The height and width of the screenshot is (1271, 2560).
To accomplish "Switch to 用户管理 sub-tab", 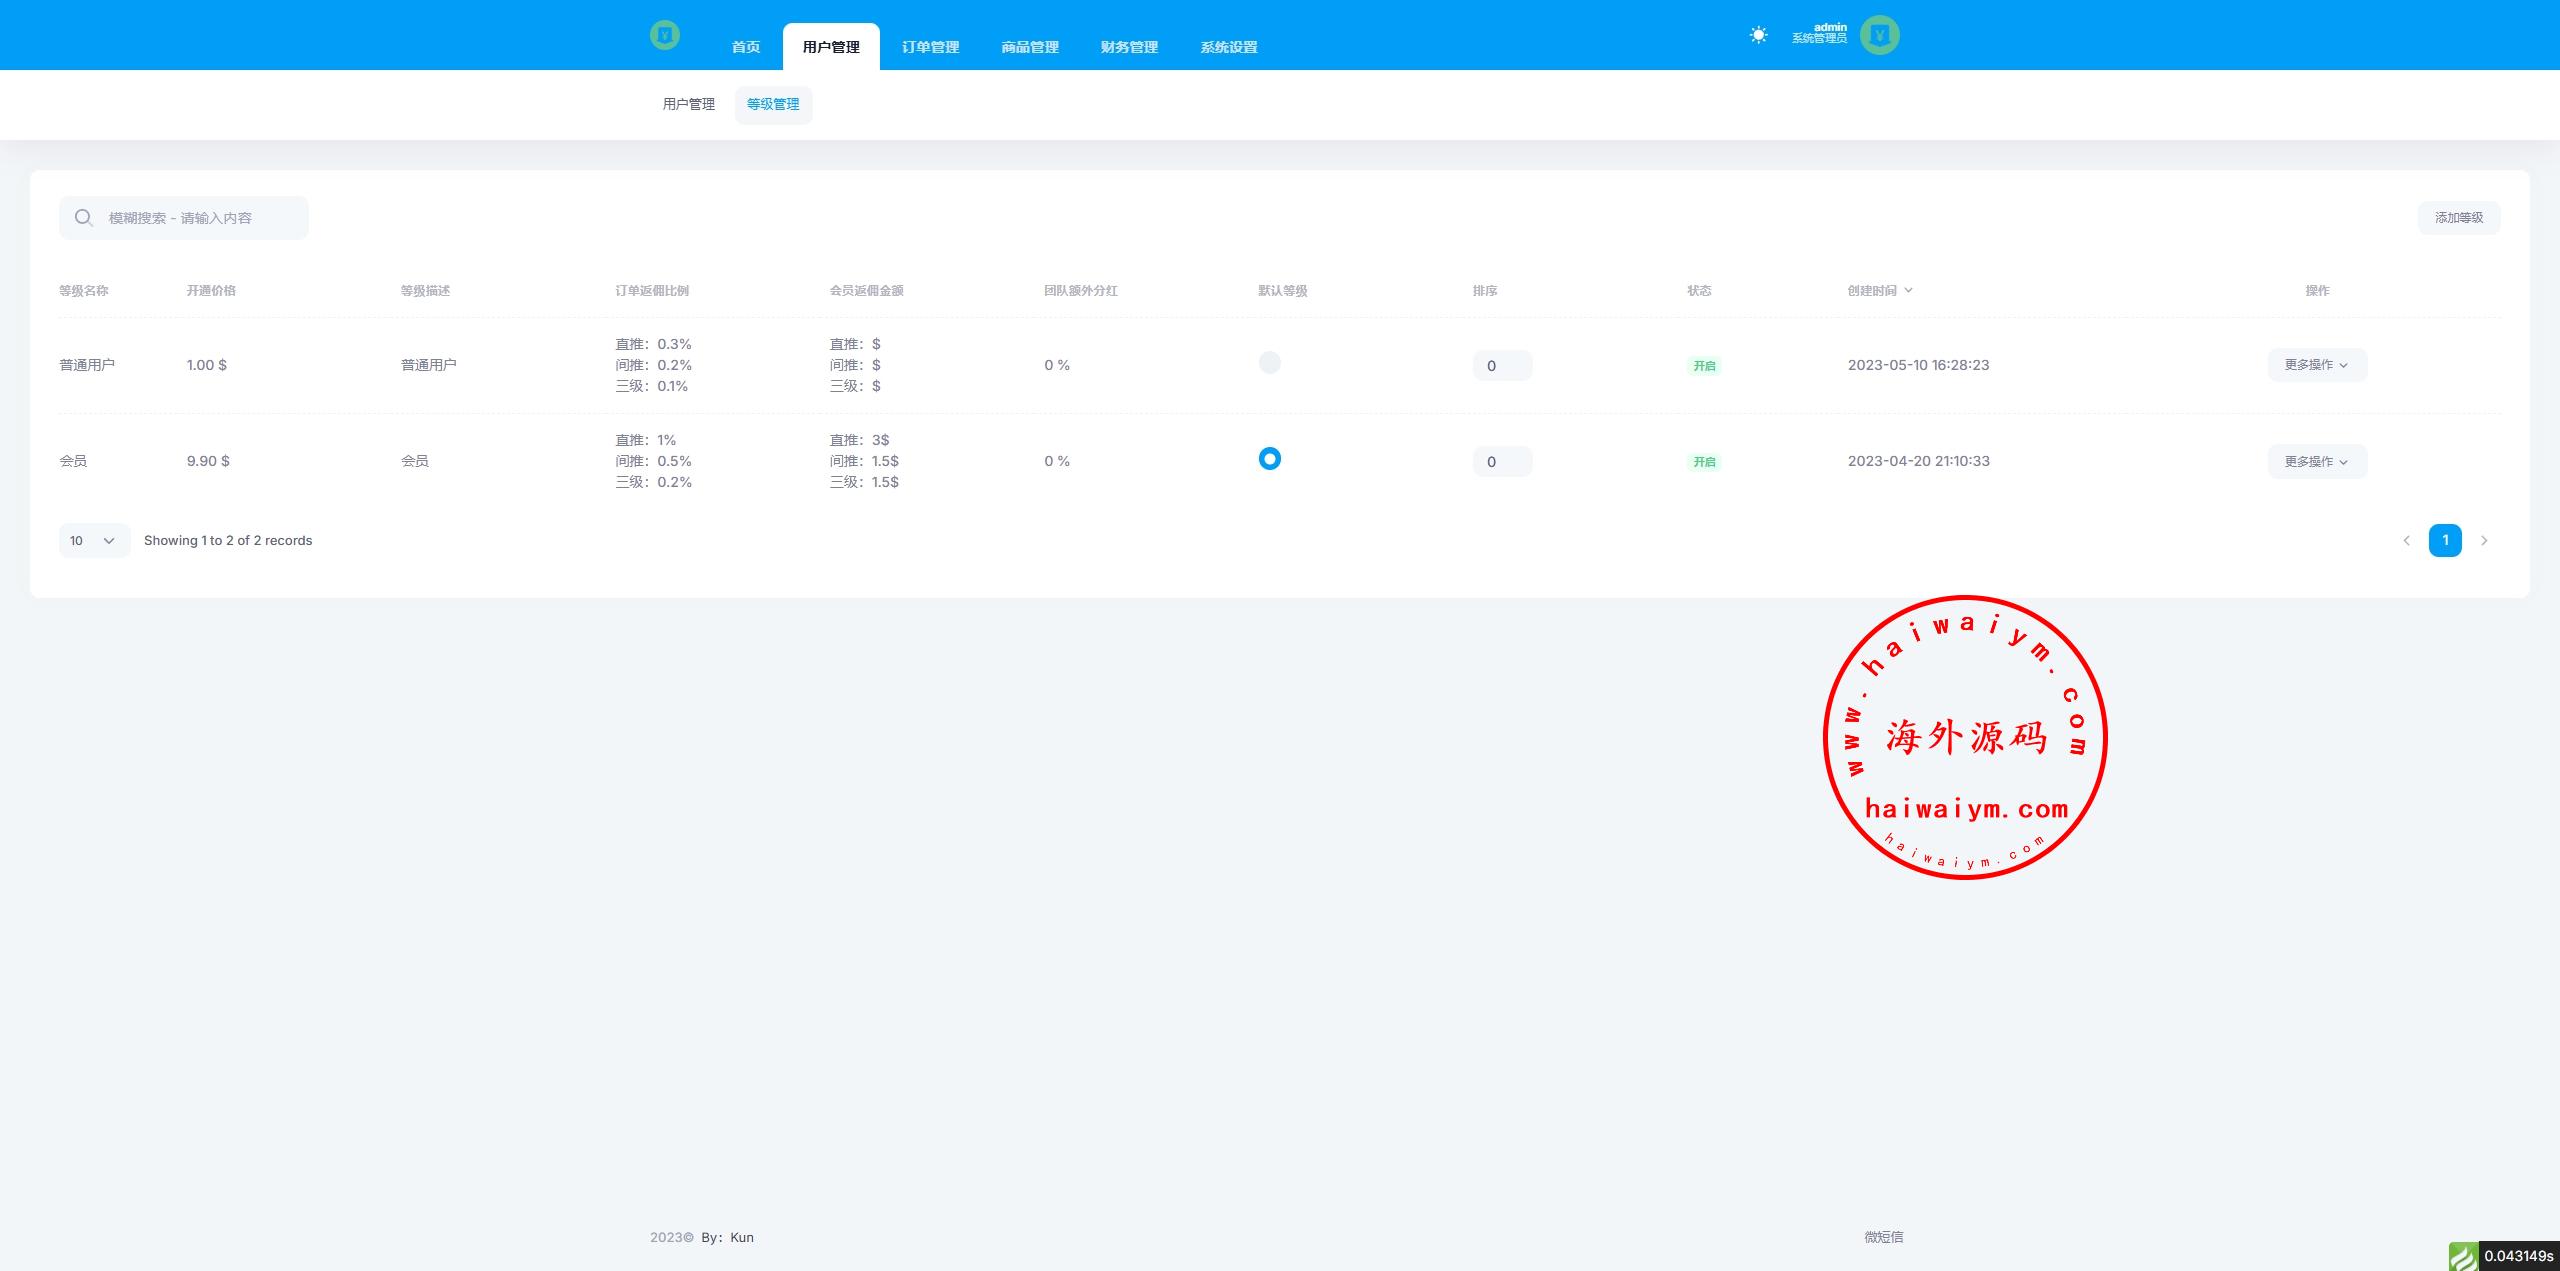I will (x=688, y=104).
